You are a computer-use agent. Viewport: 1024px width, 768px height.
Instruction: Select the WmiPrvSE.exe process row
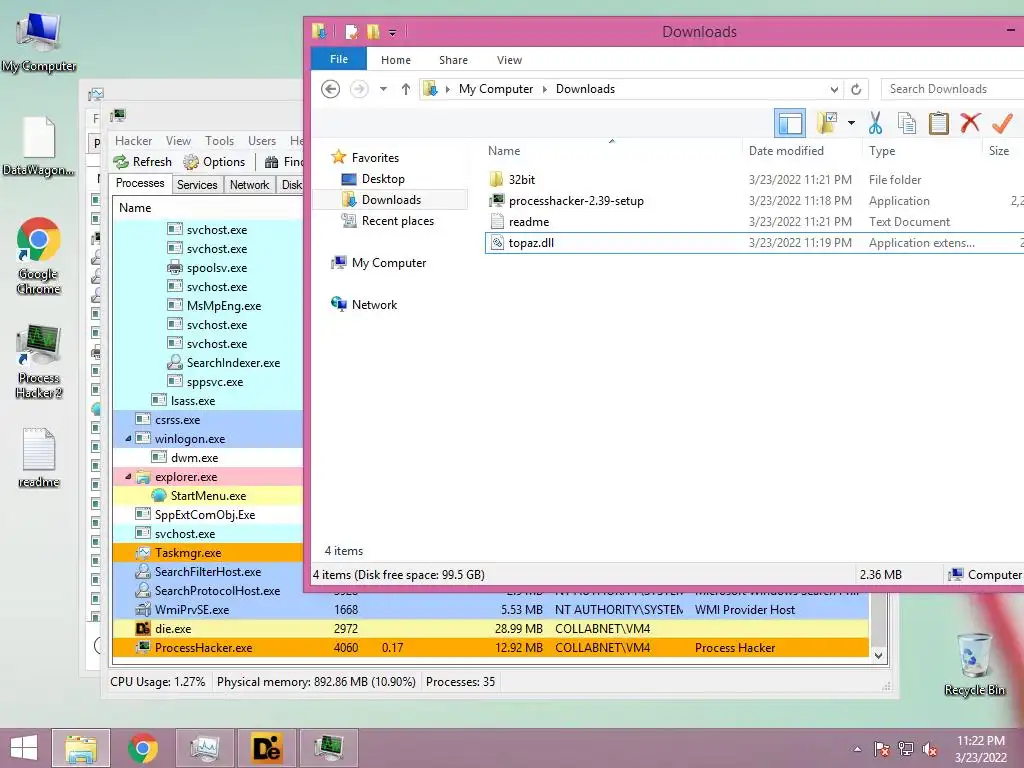pos(490,610)
